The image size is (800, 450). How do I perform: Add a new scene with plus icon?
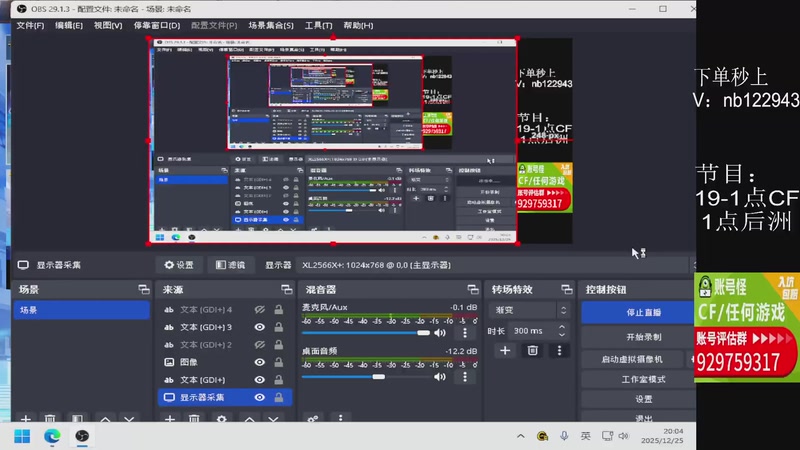(26, 419)
